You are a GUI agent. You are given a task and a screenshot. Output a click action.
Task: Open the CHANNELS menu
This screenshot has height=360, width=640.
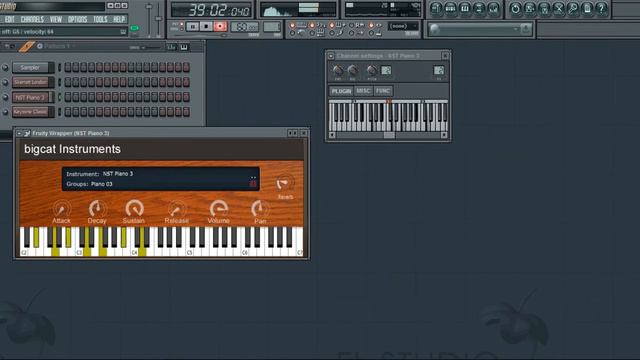pos(32,19)
